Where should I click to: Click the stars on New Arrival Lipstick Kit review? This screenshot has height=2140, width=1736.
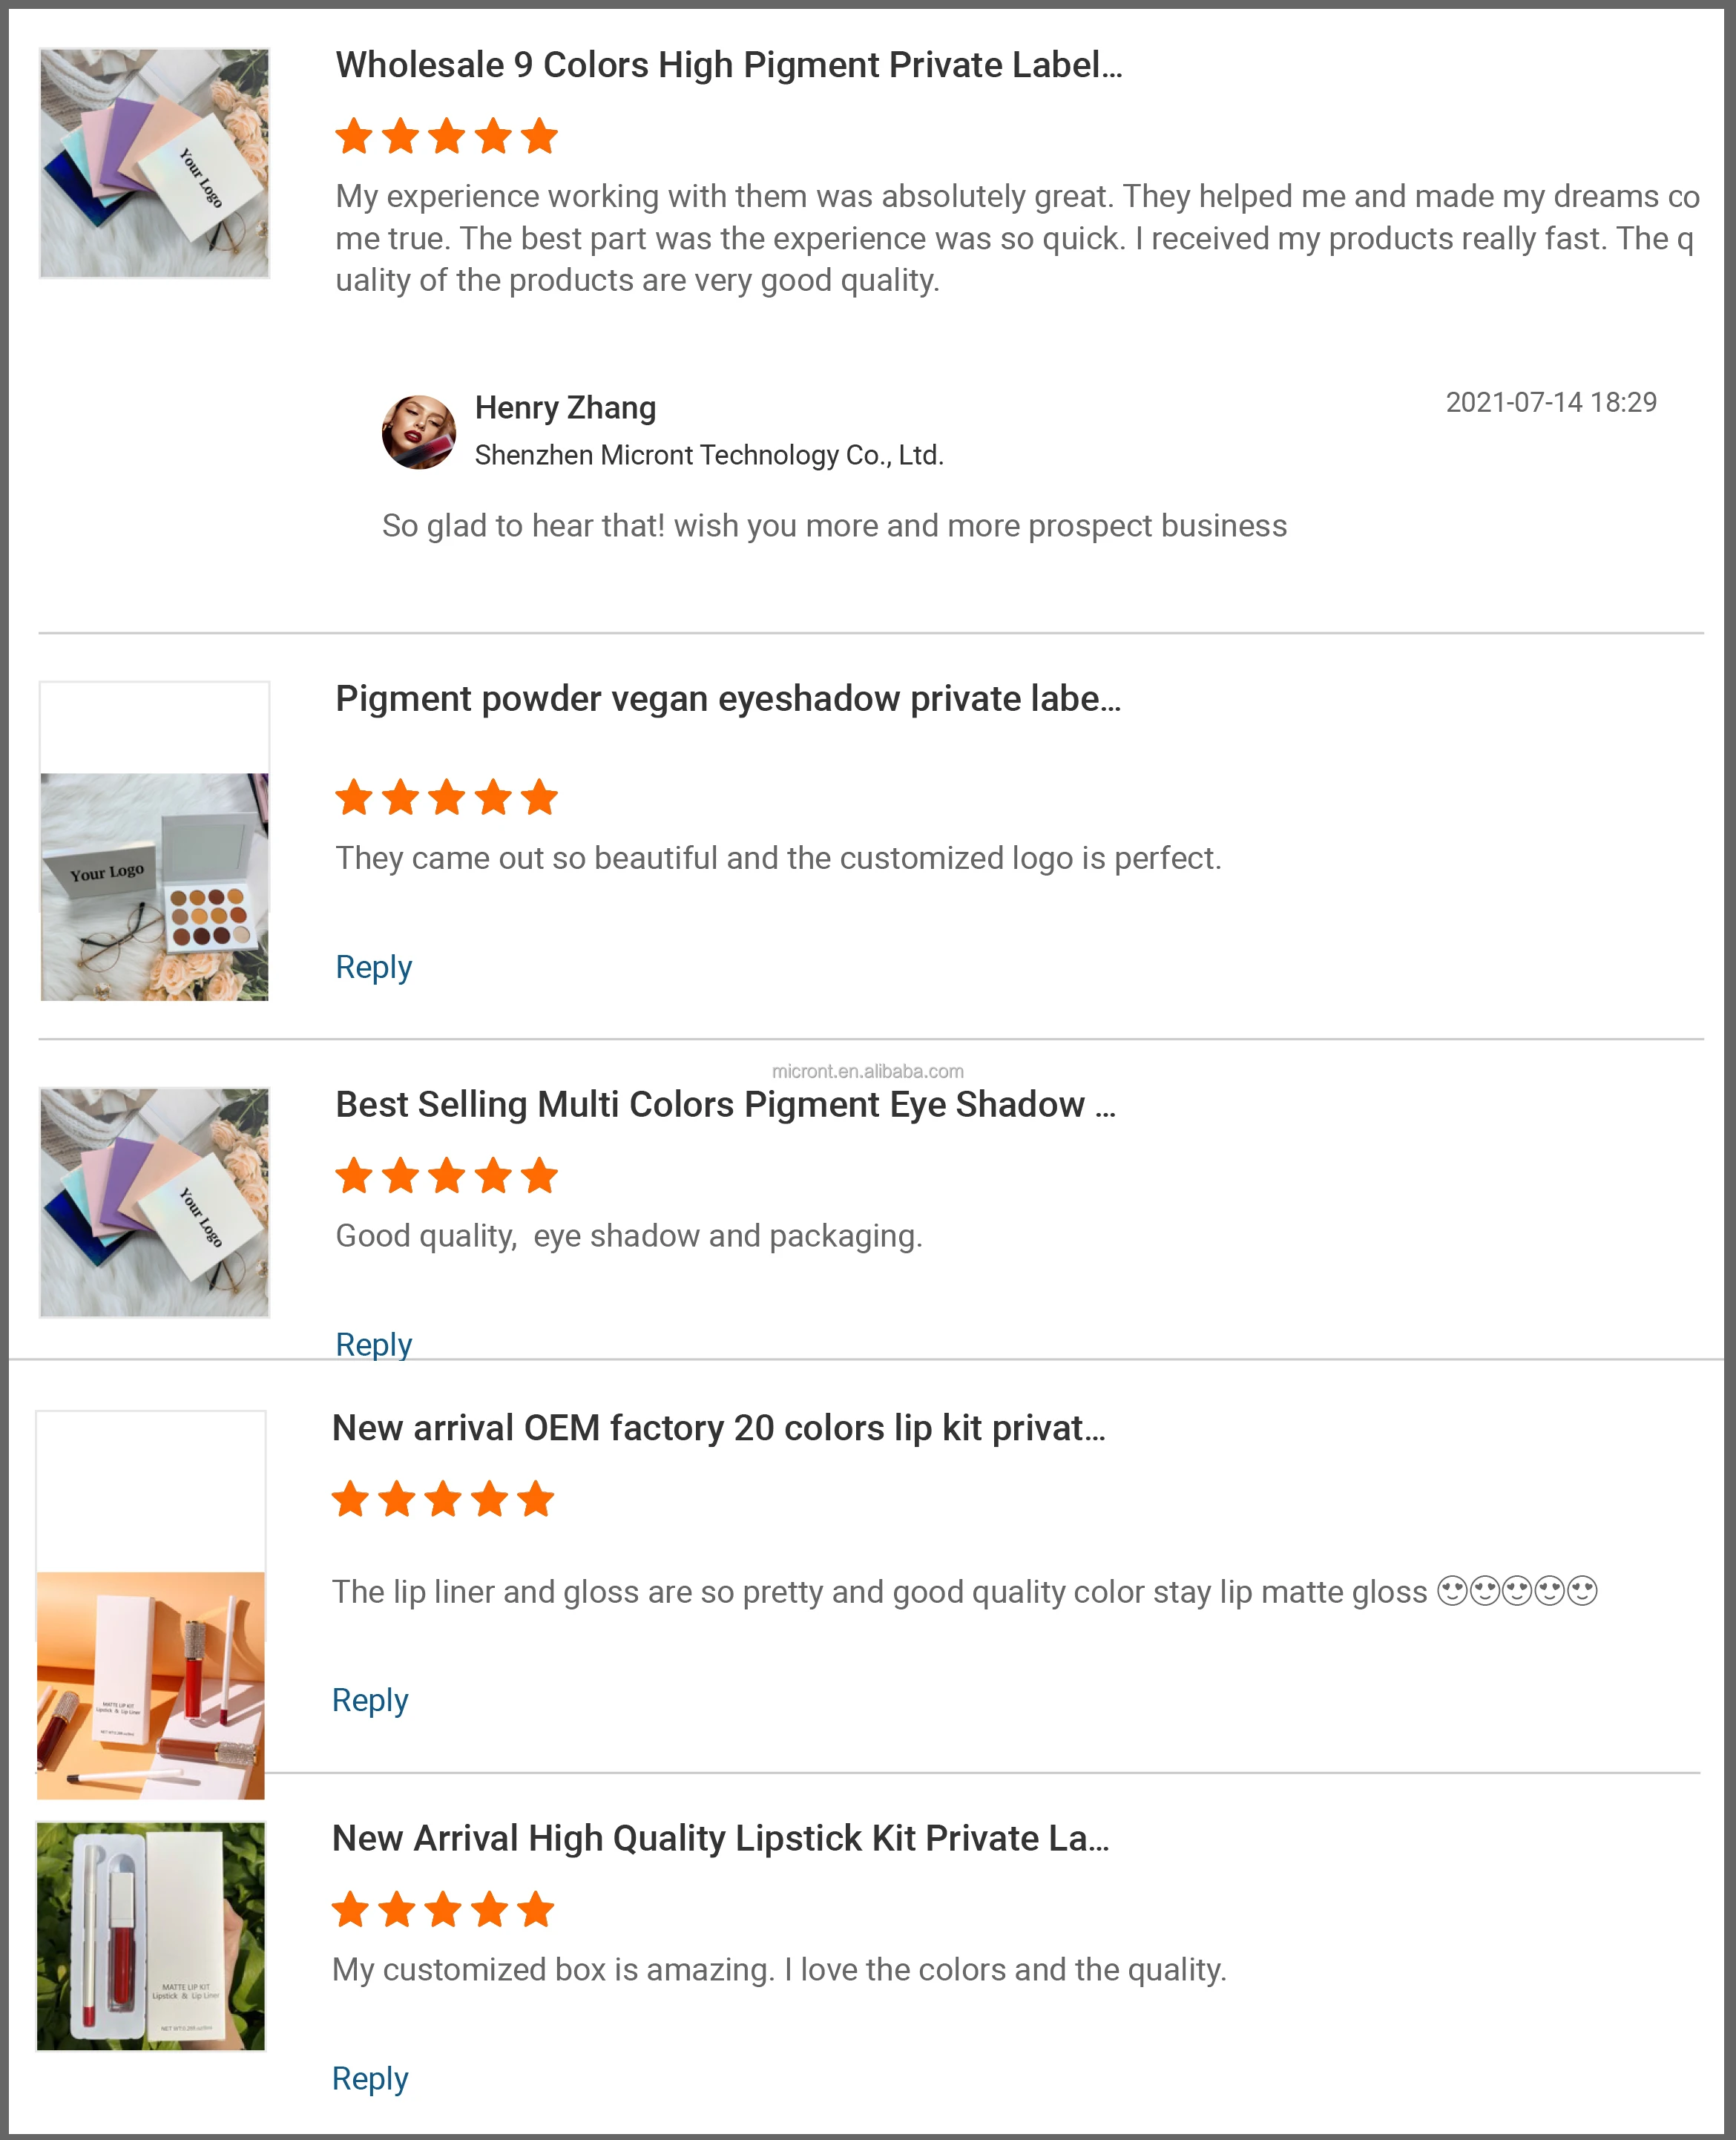443,1910
